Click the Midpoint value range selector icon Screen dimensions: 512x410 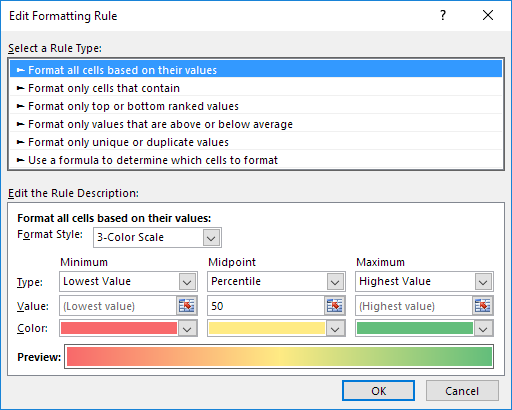335,305
